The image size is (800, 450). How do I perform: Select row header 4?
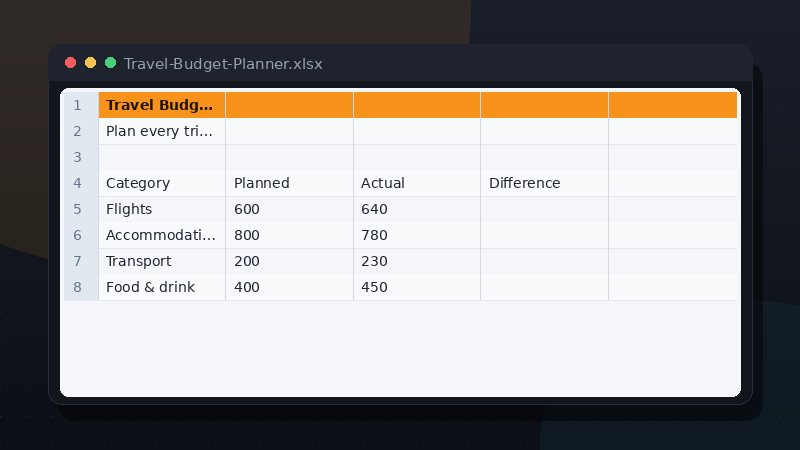tap(79, 183)
